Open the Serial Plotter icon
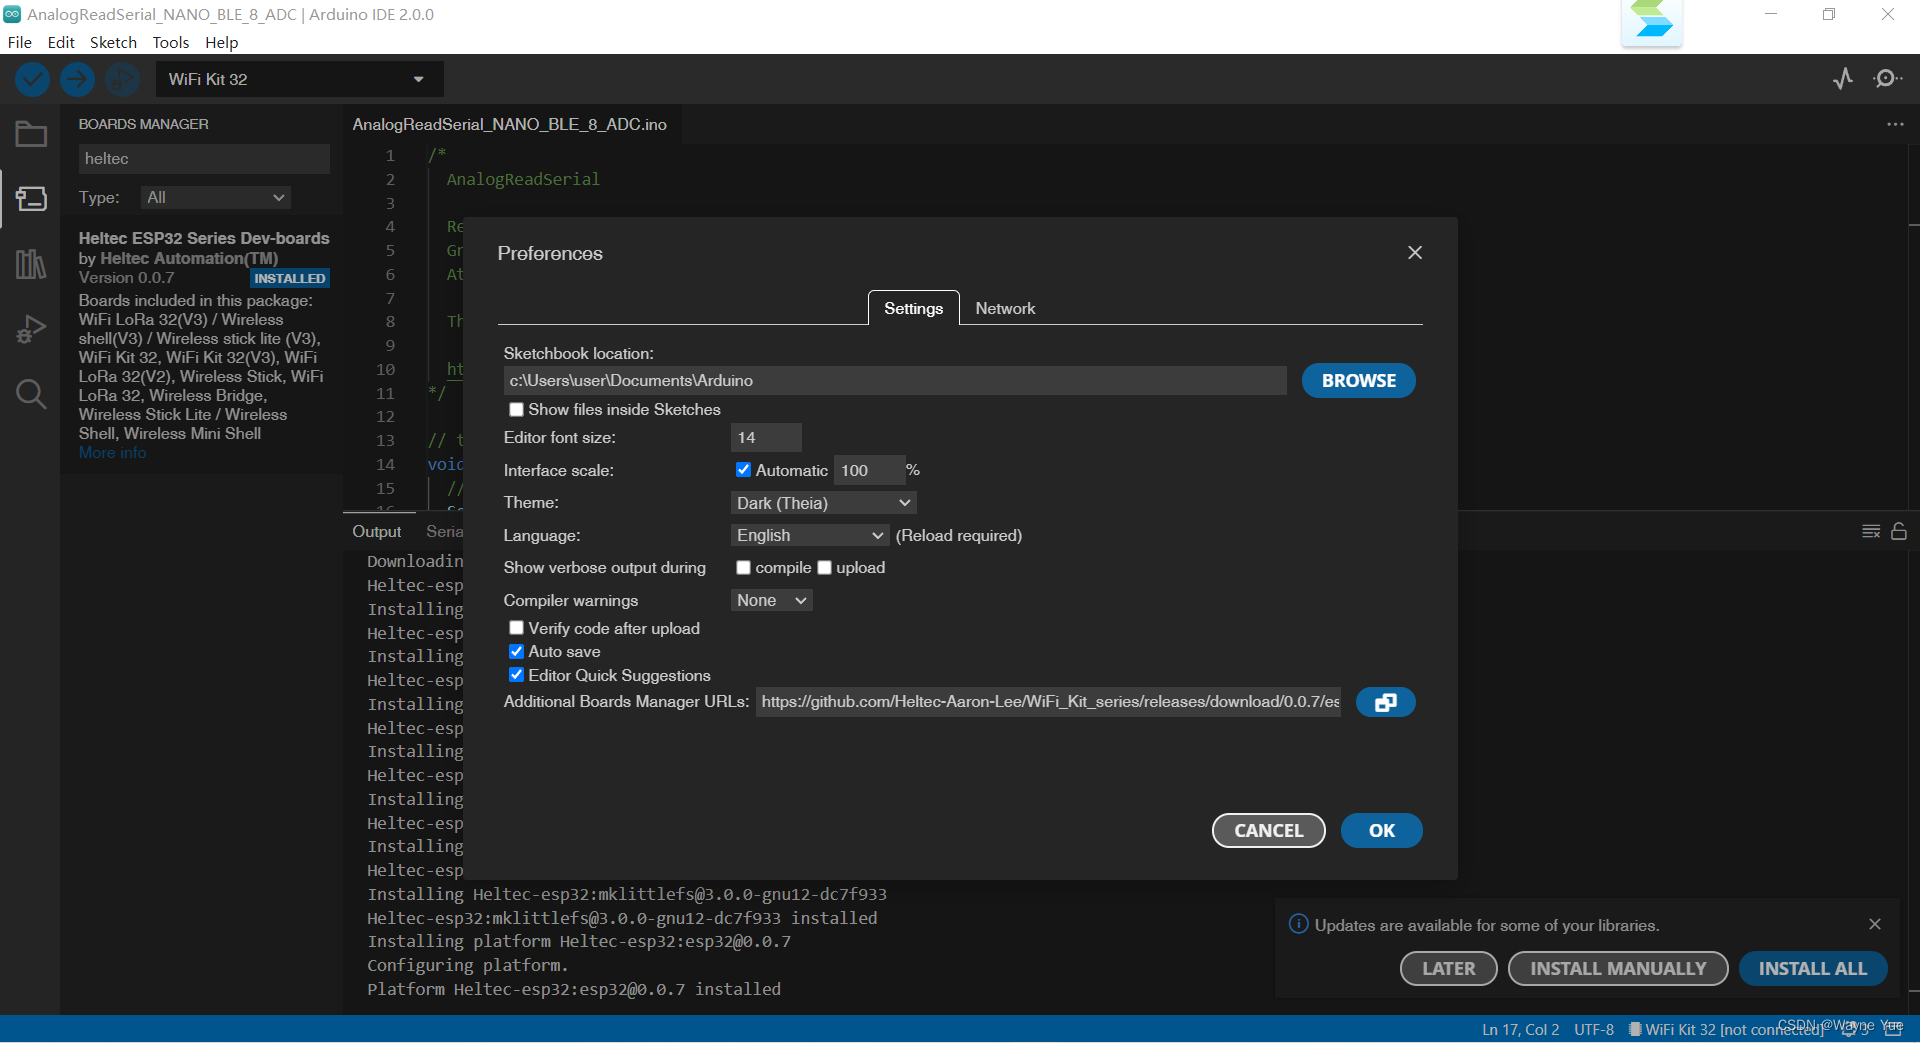1920x1043 pixels. click(x=1843, y=79)
